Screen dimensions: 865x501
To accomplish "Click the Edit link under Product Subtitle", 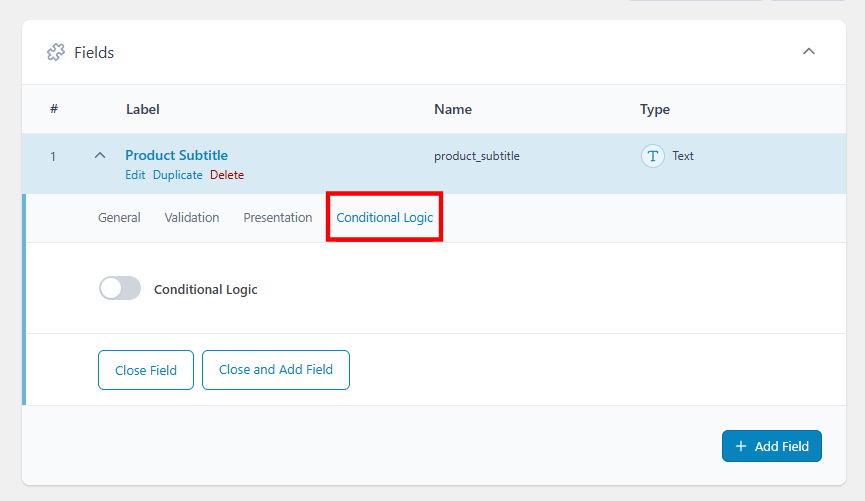I will click(135, 175).
